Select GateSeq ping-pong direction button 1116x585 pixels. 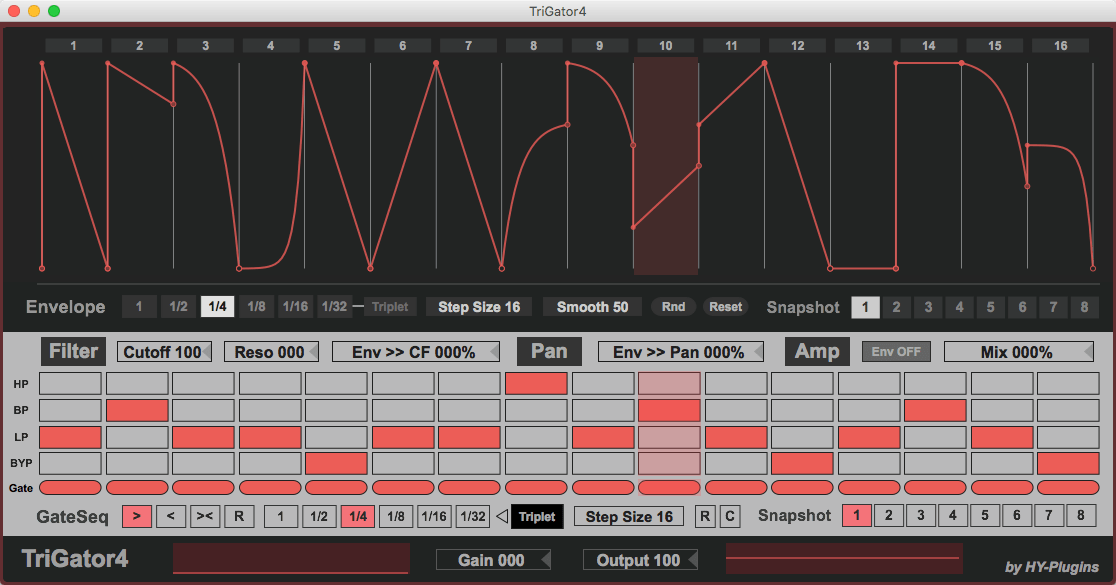click(205, 516)
